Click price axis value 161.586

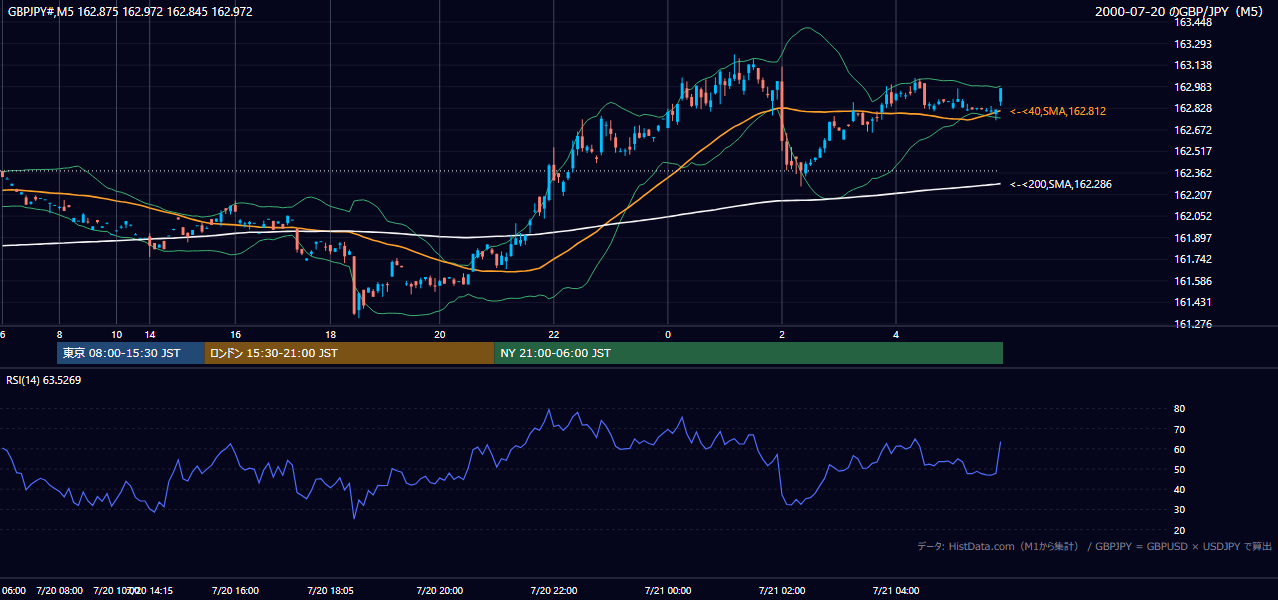point(1193,281)
